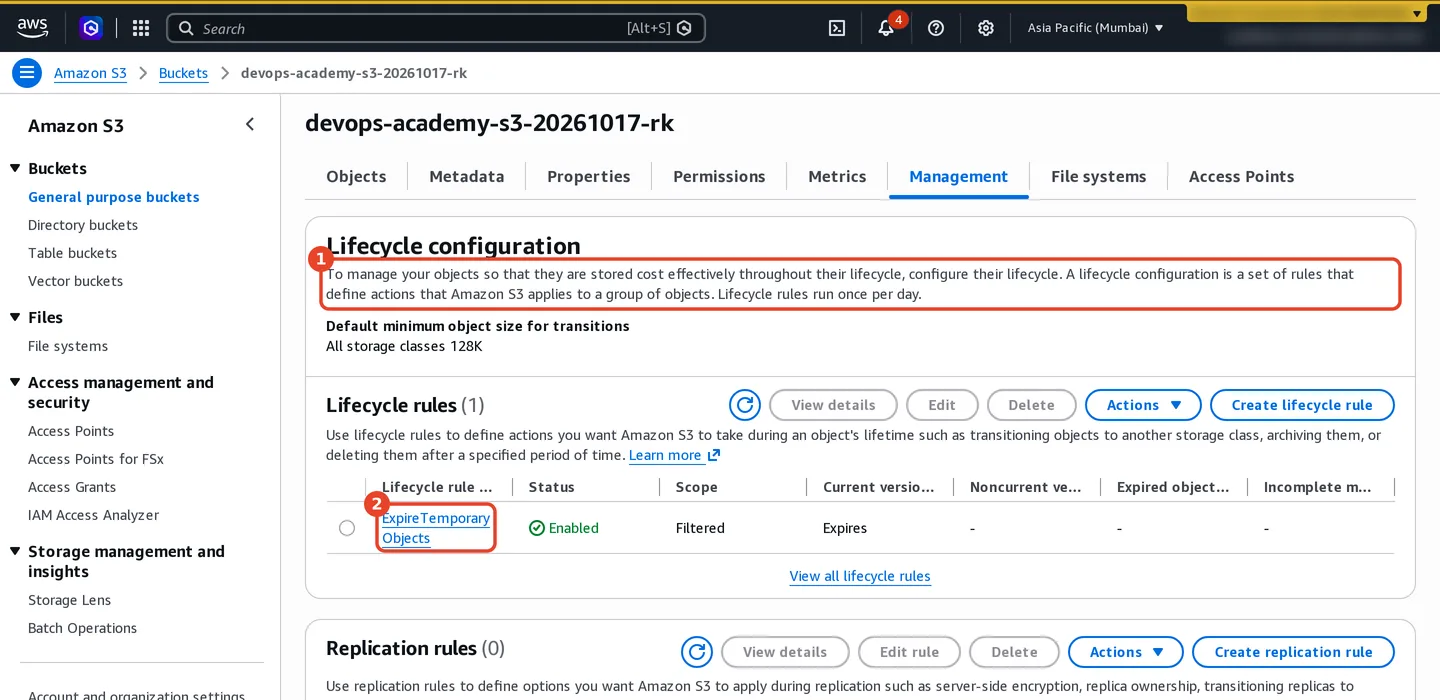
Task: Go to Buckets breadcrumb link
Action: pyautogui.click(x=183, y=73)
